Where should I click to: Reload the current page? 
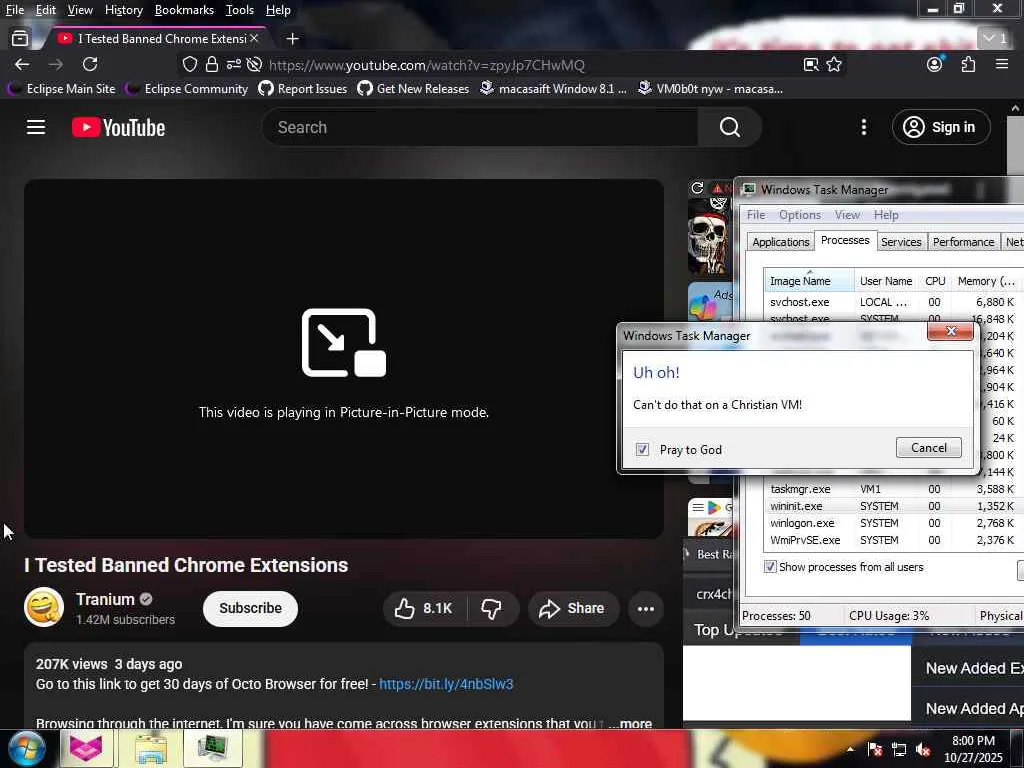[90, 65]
